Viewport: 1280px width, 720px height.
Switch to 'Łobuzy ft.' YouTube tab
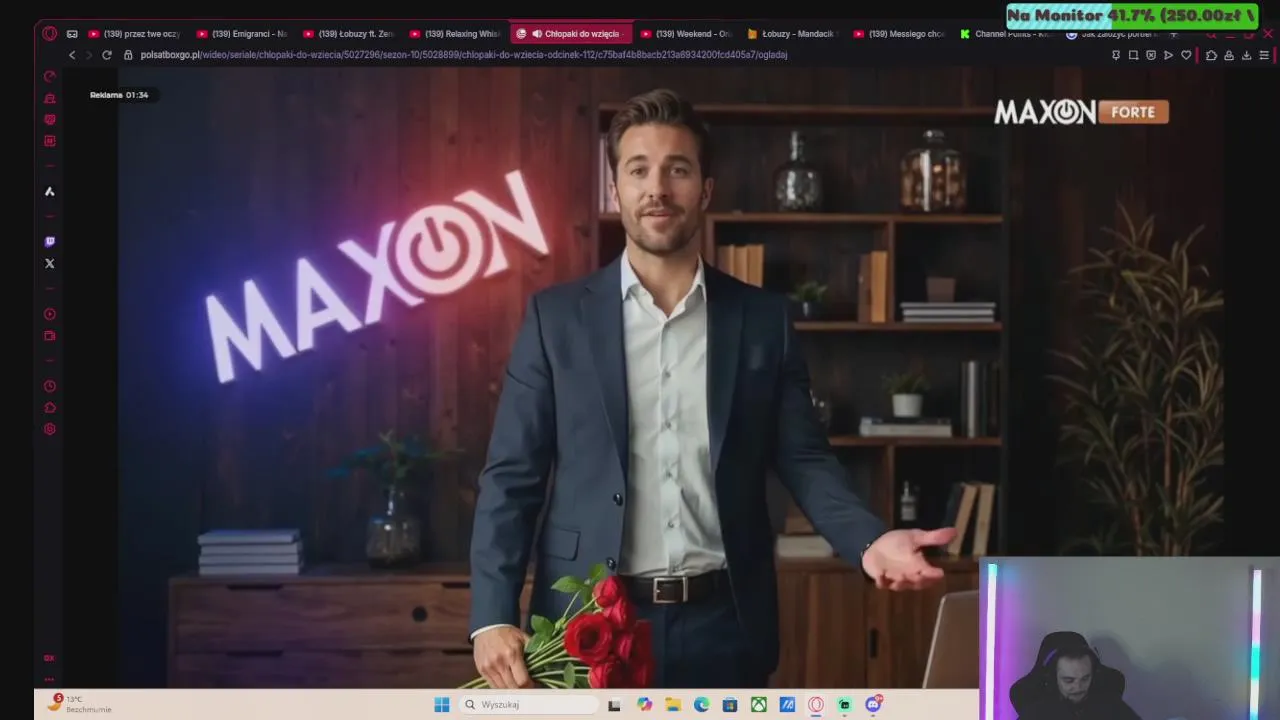coord(349,34)
